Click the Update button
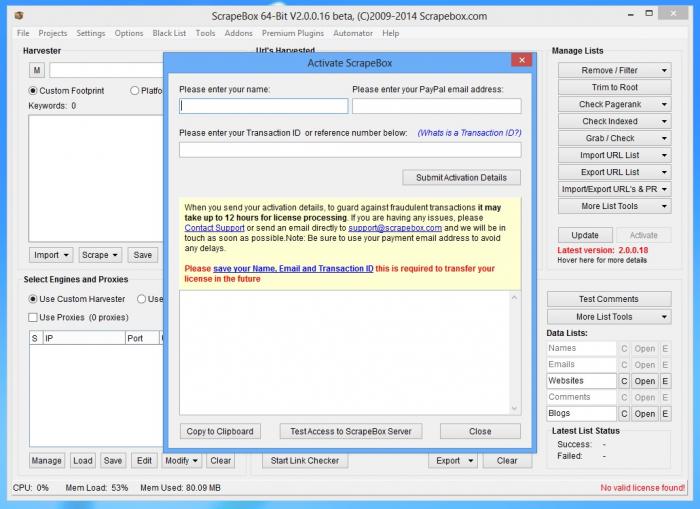The image size is (700, 509). click(585, 235)
